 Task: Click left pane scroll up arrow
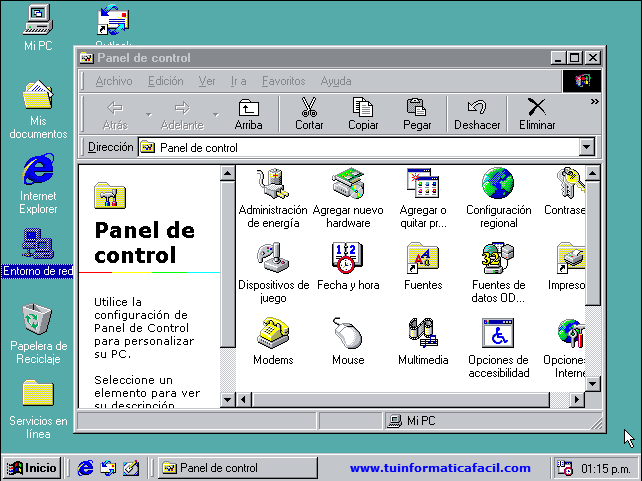coord(227,173)
